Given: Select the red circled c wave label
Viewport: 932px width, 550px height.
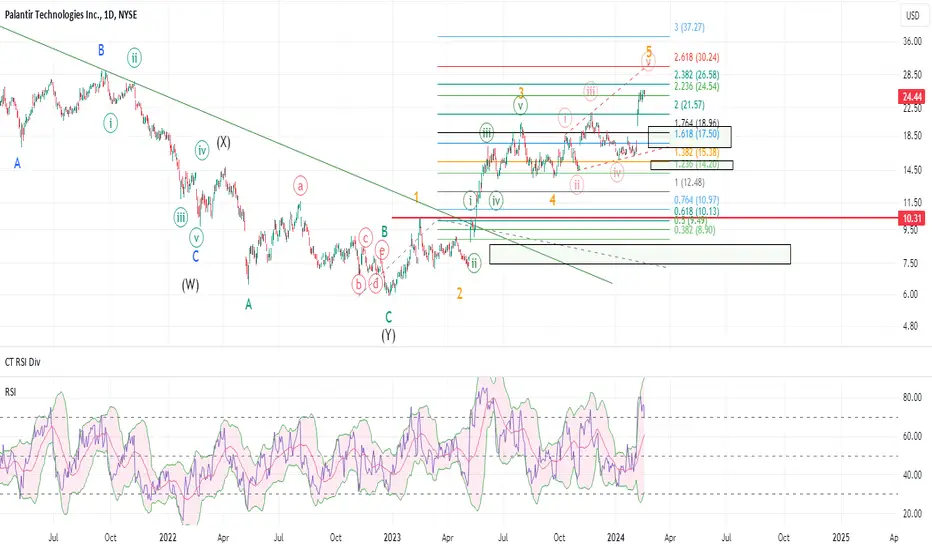Looking at the screenshot, I should tap(366, 239).
